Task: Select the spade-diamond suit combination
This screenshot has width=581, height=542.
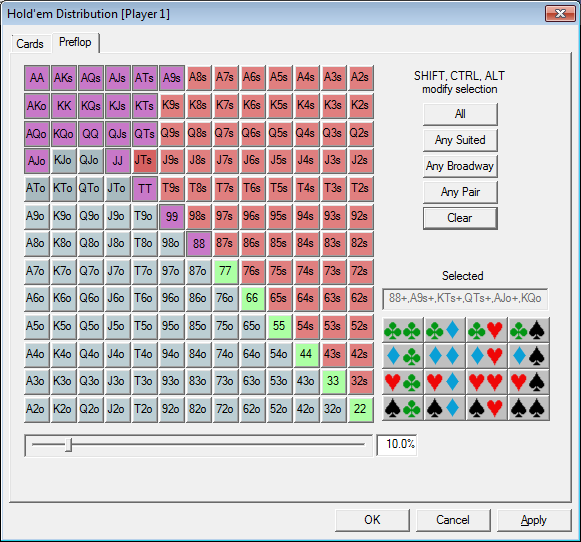Action: coord(444,408)
